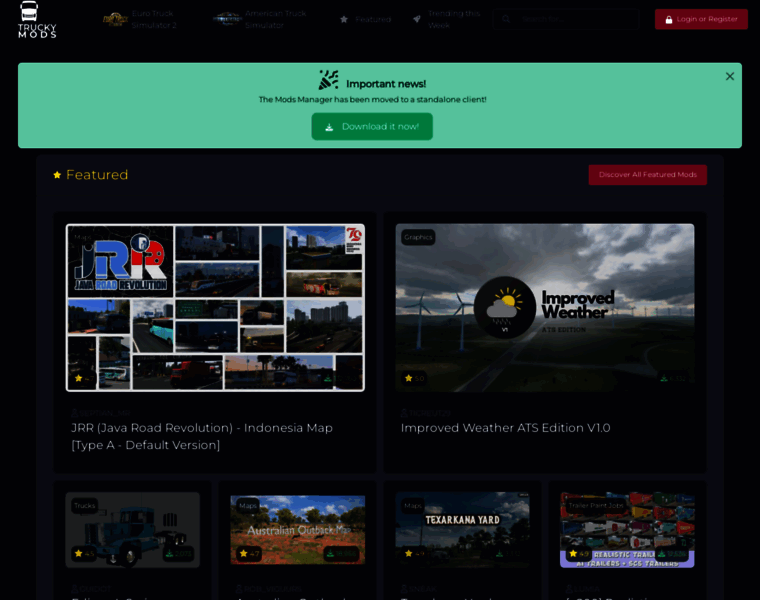
Task: Open JRR Java Road Revolution mod title
Action: coord(202,437)
